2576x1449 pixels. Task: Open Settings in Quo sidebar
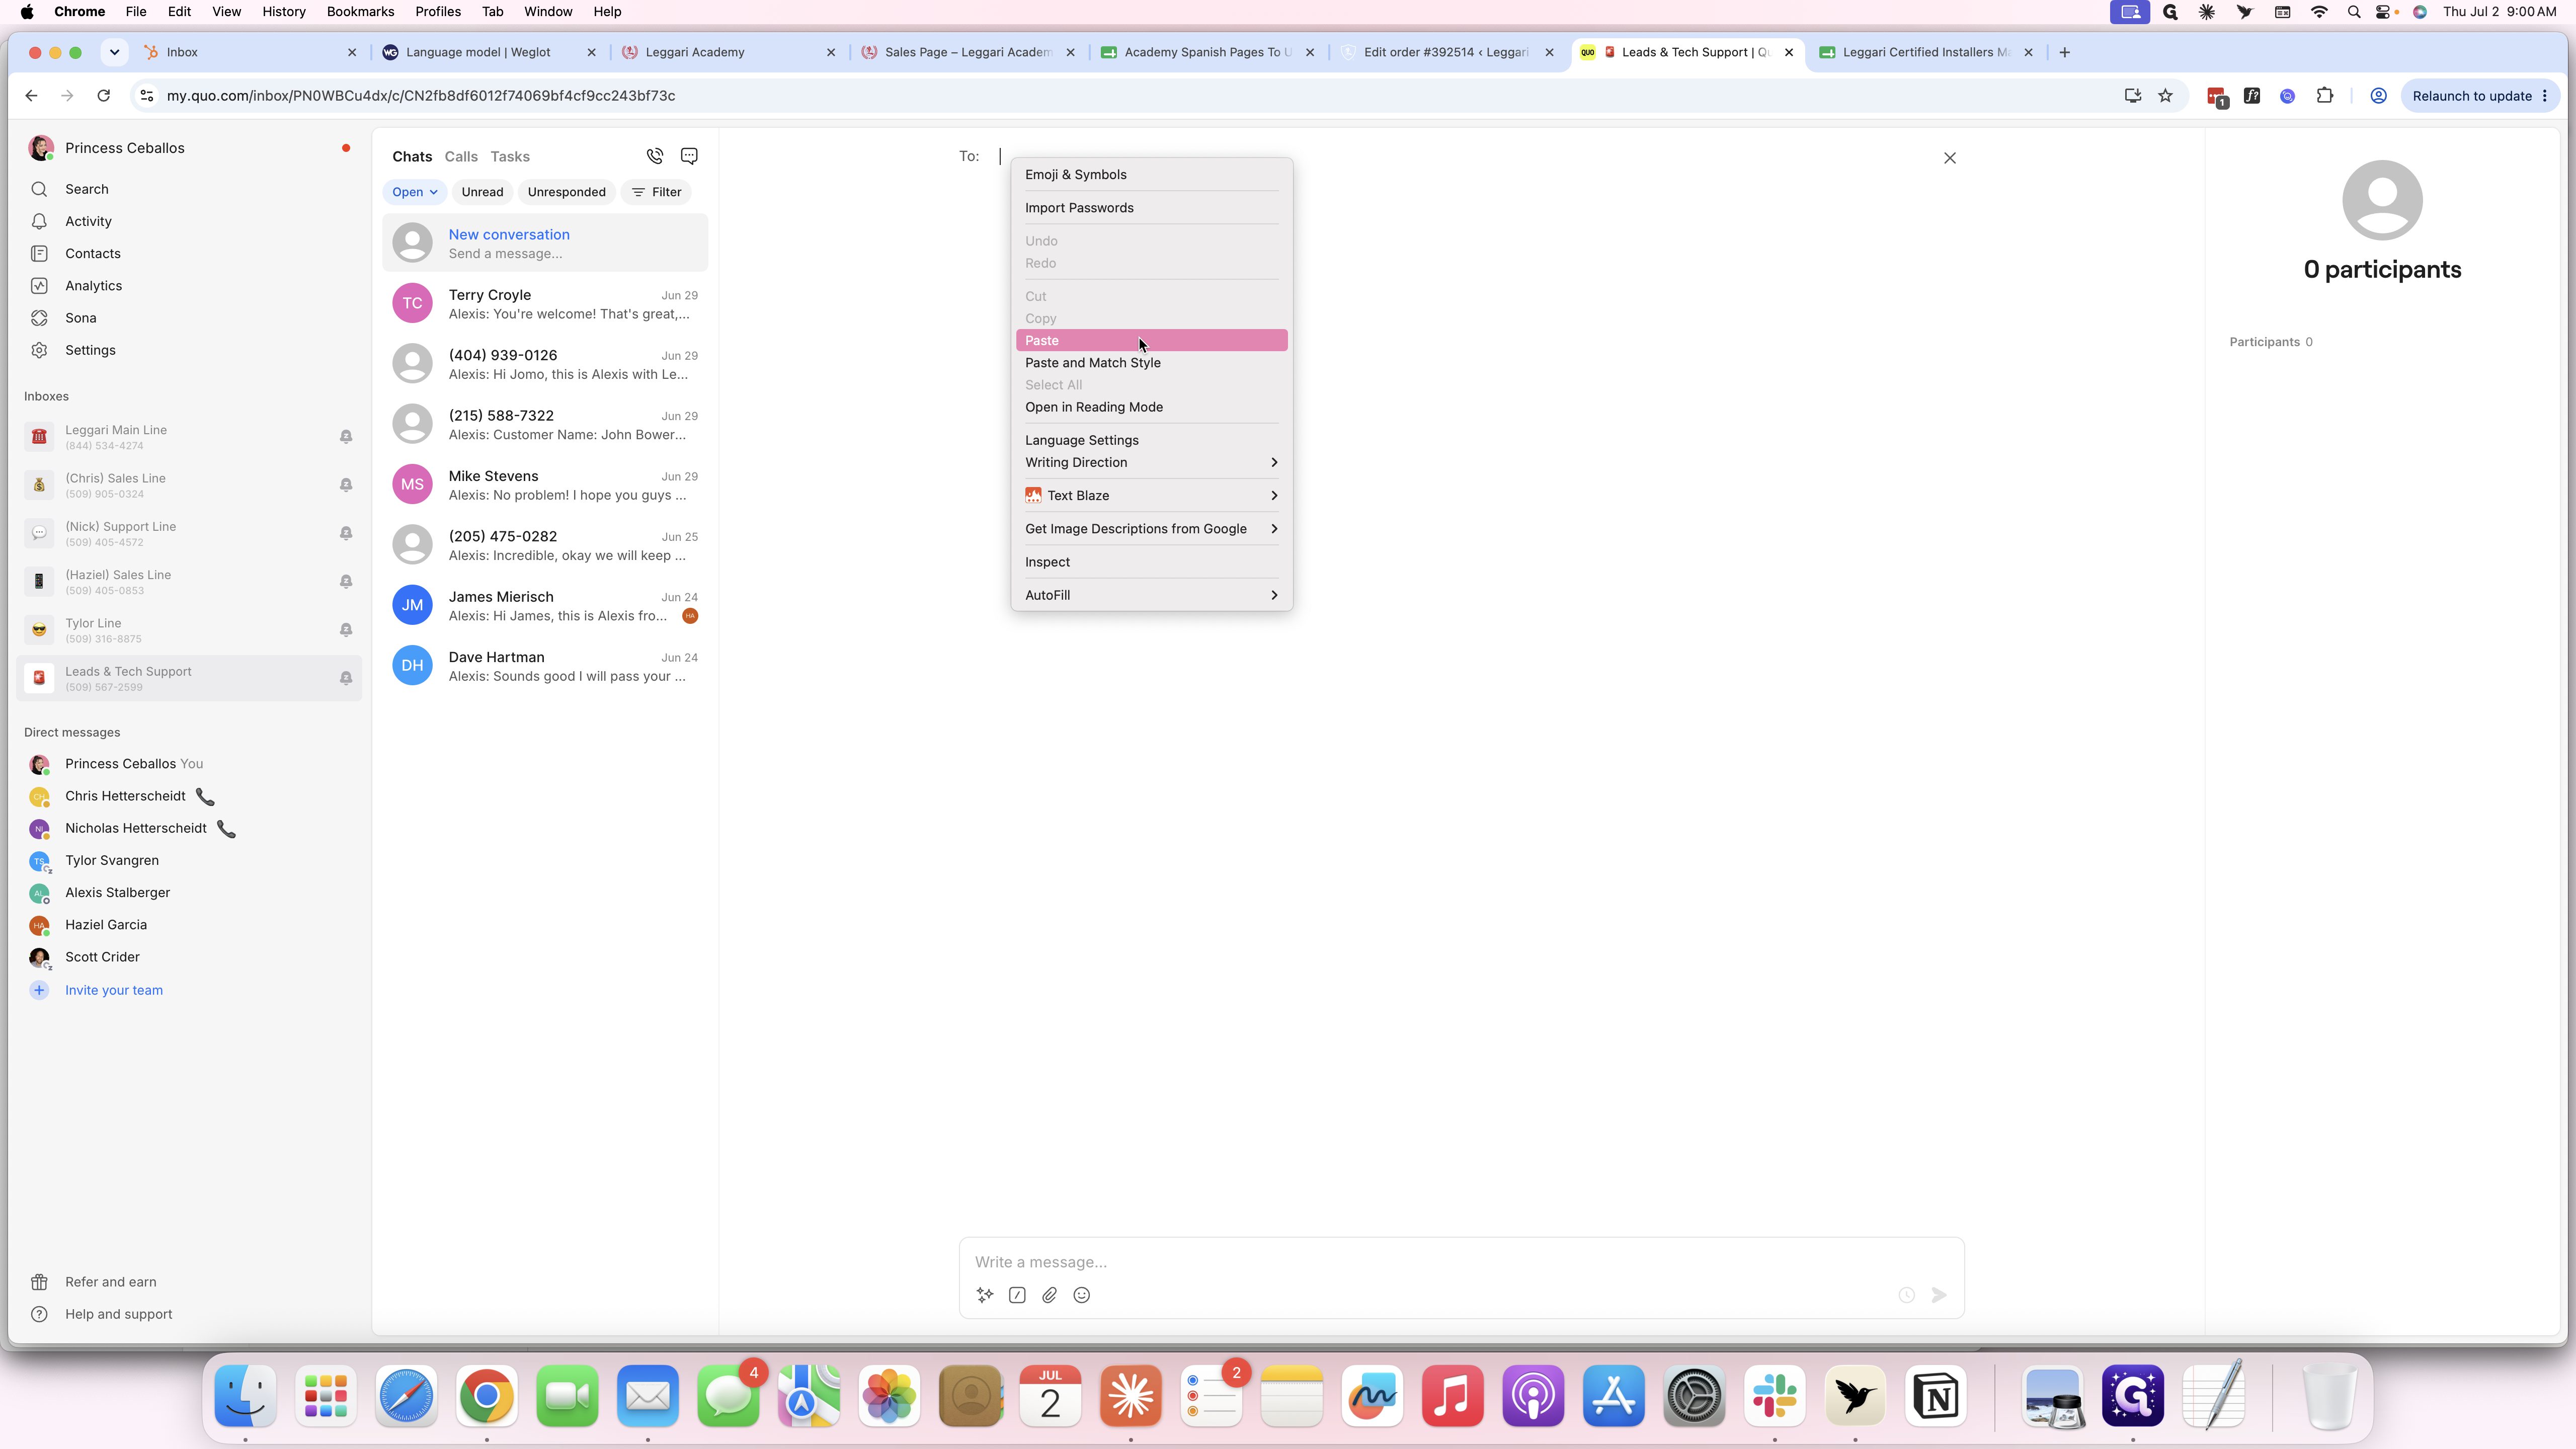tap(189, 350)
